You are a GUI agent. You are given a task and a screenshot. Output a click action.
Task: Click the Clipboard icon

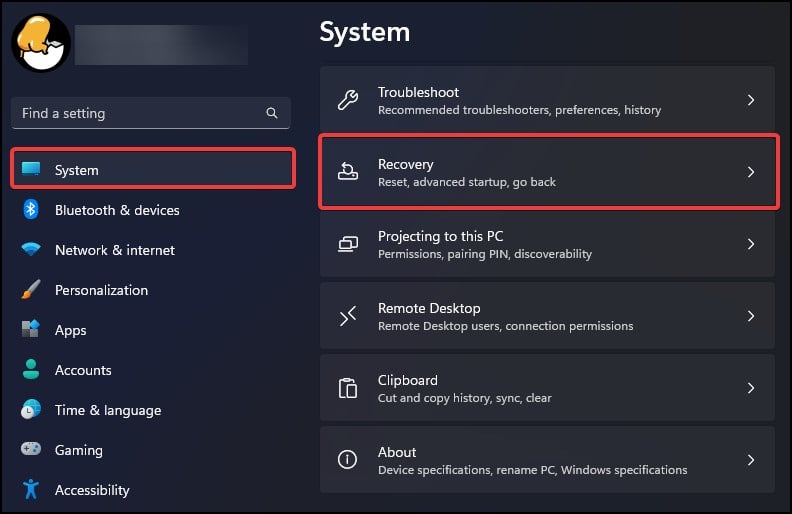(348, 388)
